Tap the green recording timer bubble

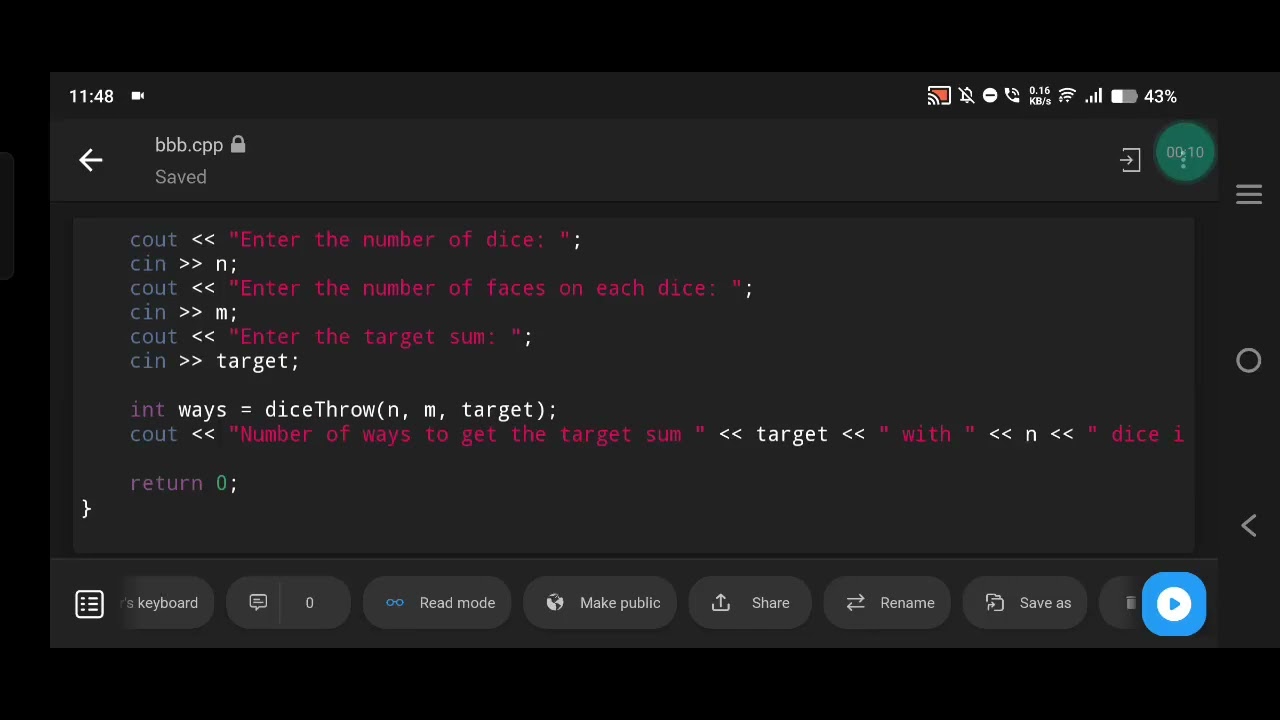coord(1185,153)
